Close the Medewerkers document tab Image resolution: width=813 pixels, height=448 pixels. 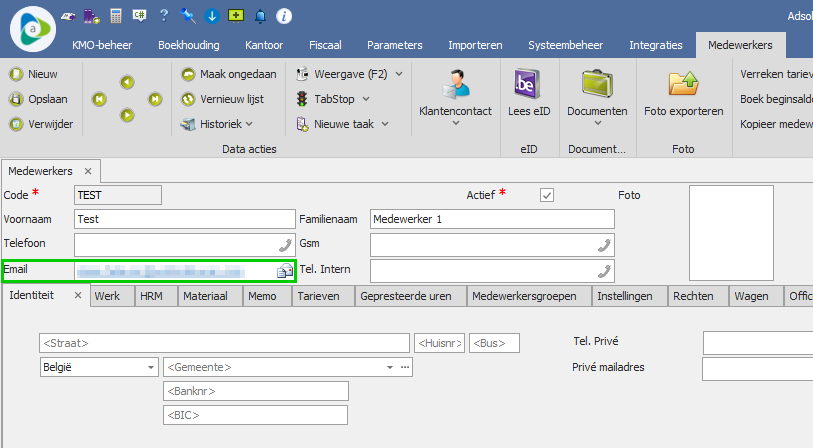point(88,171)
